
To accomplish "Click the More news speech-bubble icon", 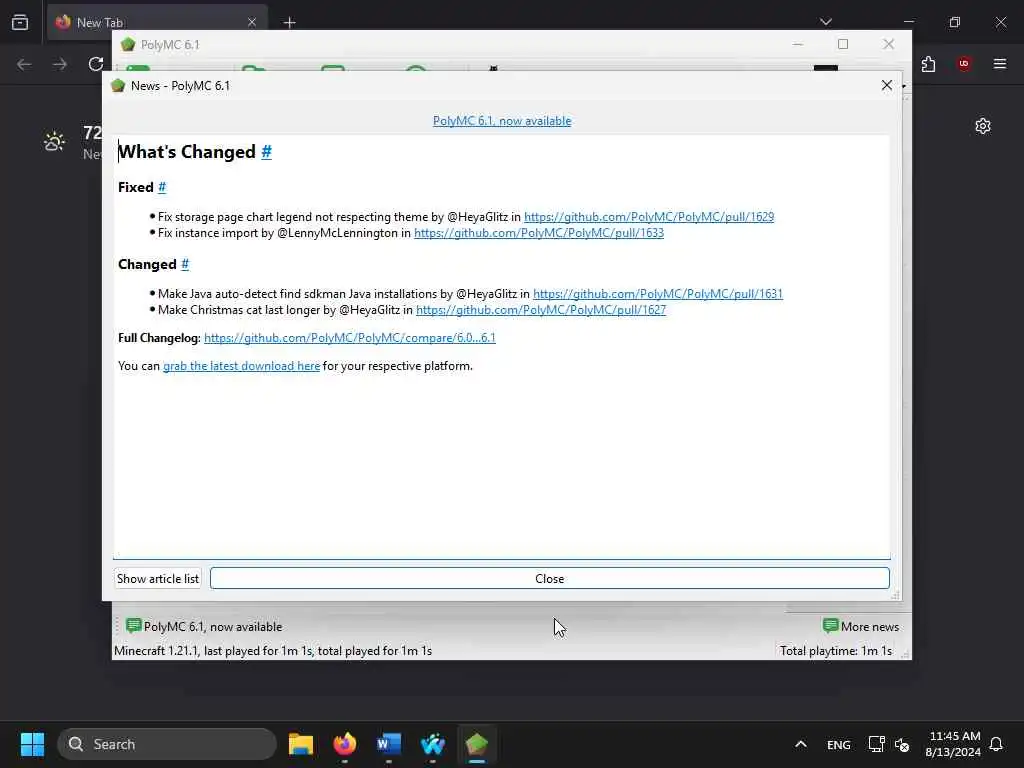I will tap(830, 626).
